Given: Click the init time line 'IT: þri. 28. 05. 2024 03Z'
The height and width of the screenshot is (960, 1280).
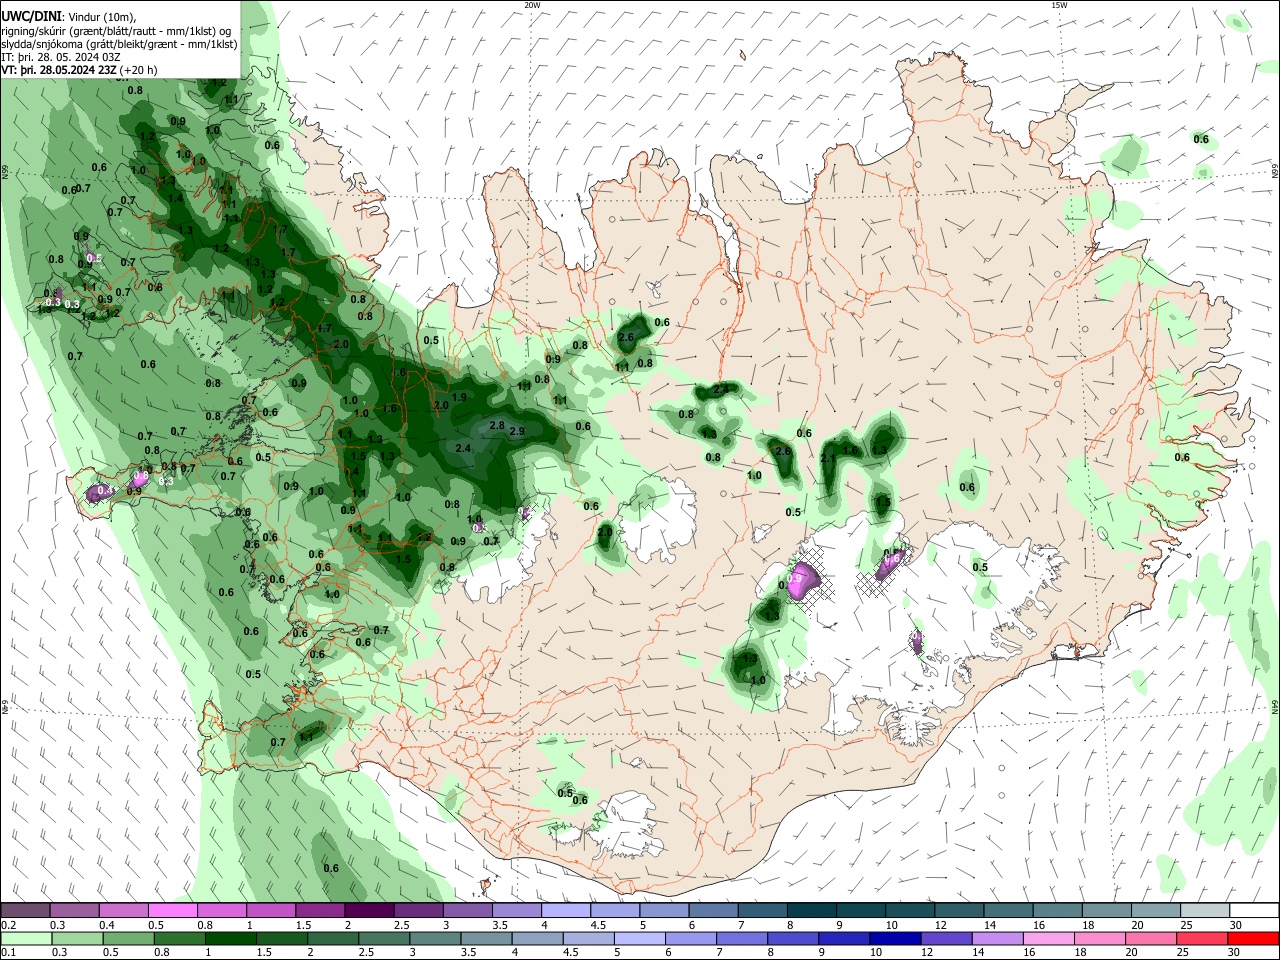Looking at the screenshot, I should pyautogui.click(x=63, y=57).
